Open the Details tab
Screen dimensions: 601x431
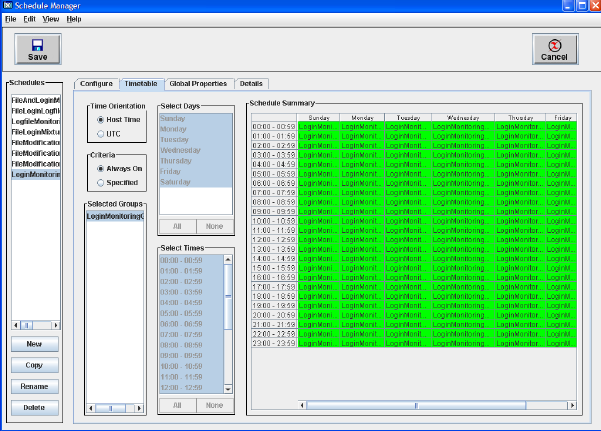[x=251, y=83]
